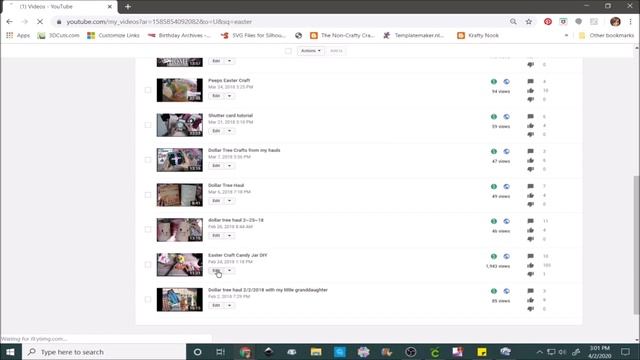Click the globe icon for Dollar Tree Crafts from my hauls
Viewport: 640px width, 360px height.
(x=507, y=151)
